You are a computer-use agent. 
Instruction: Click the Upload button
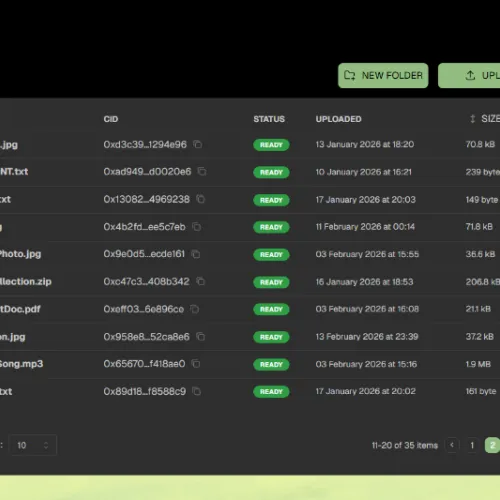[469, 76]
